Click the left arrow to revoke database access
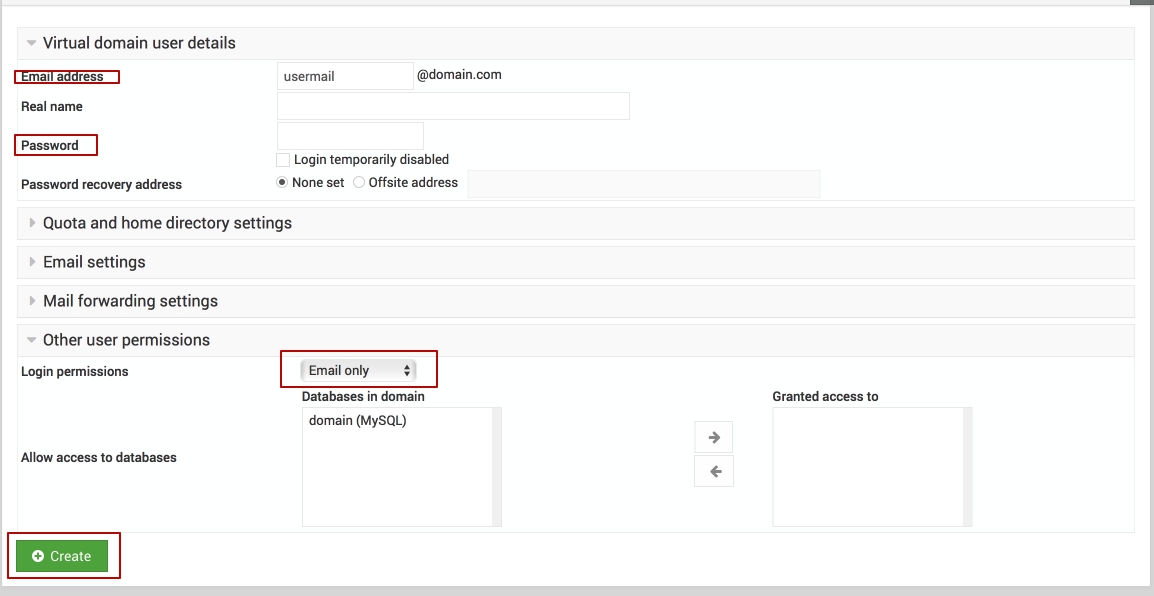This screenshot has width=1154, height=596. coord(714,471)
